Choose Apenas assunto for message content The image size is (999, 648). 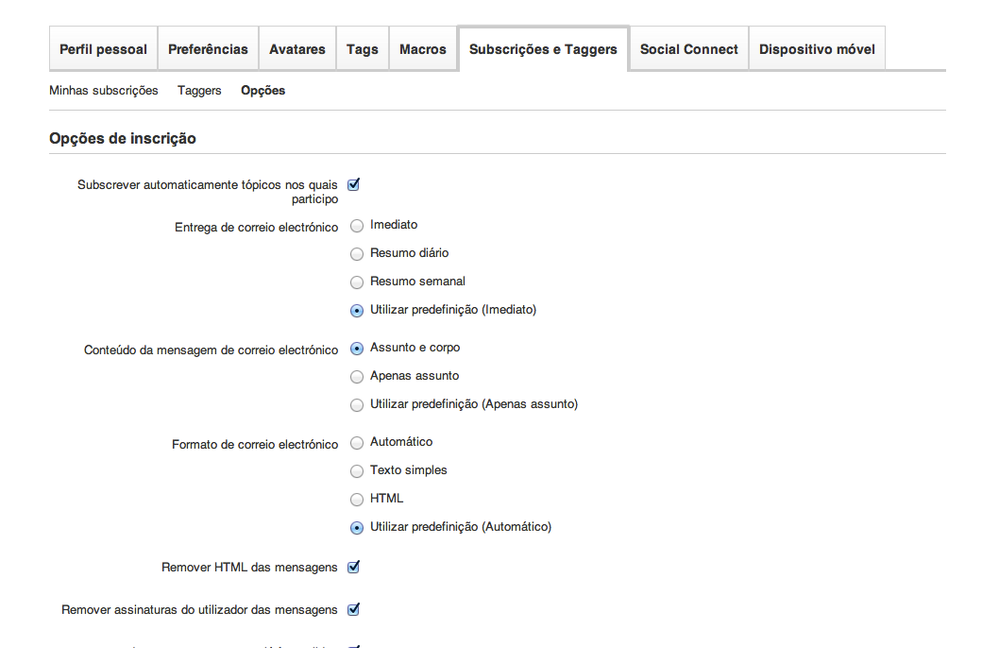click(x=357, y=377)
